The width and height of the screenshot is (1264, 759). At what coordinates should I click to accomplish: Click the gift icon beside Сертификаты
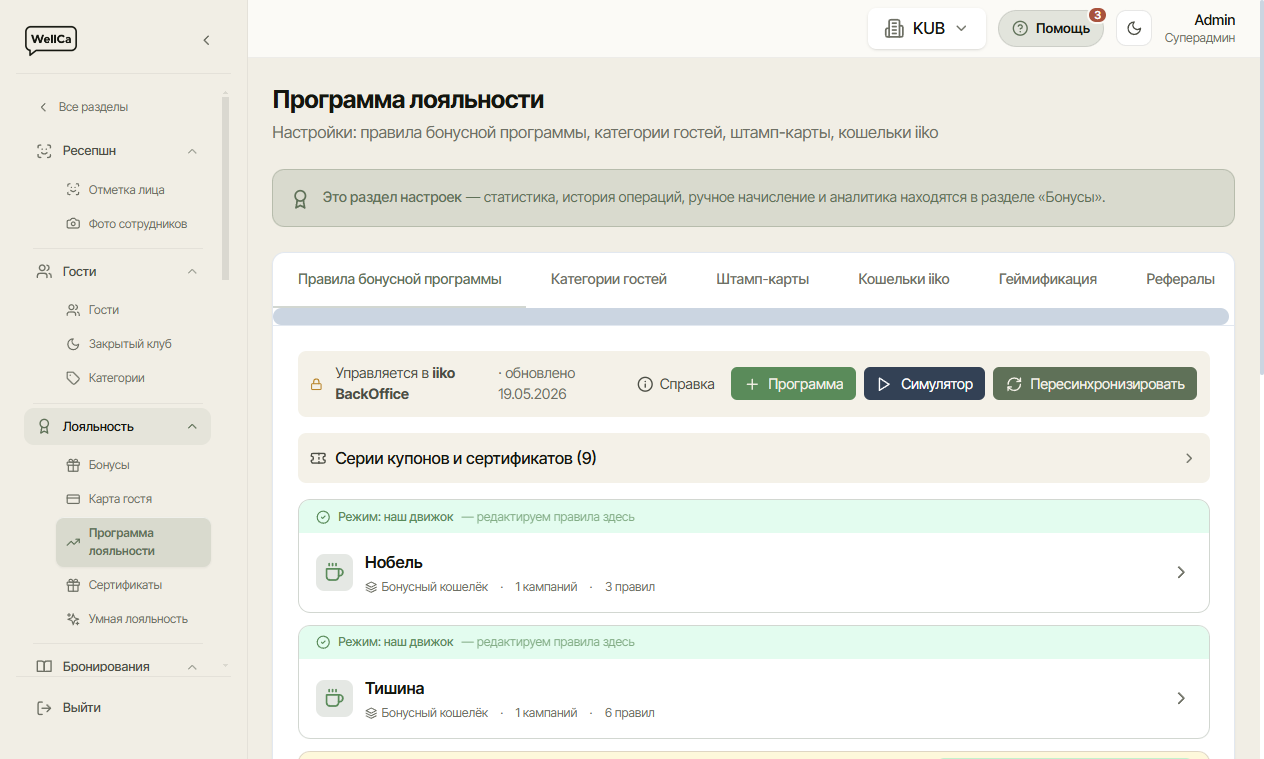[x=73, y=585]
